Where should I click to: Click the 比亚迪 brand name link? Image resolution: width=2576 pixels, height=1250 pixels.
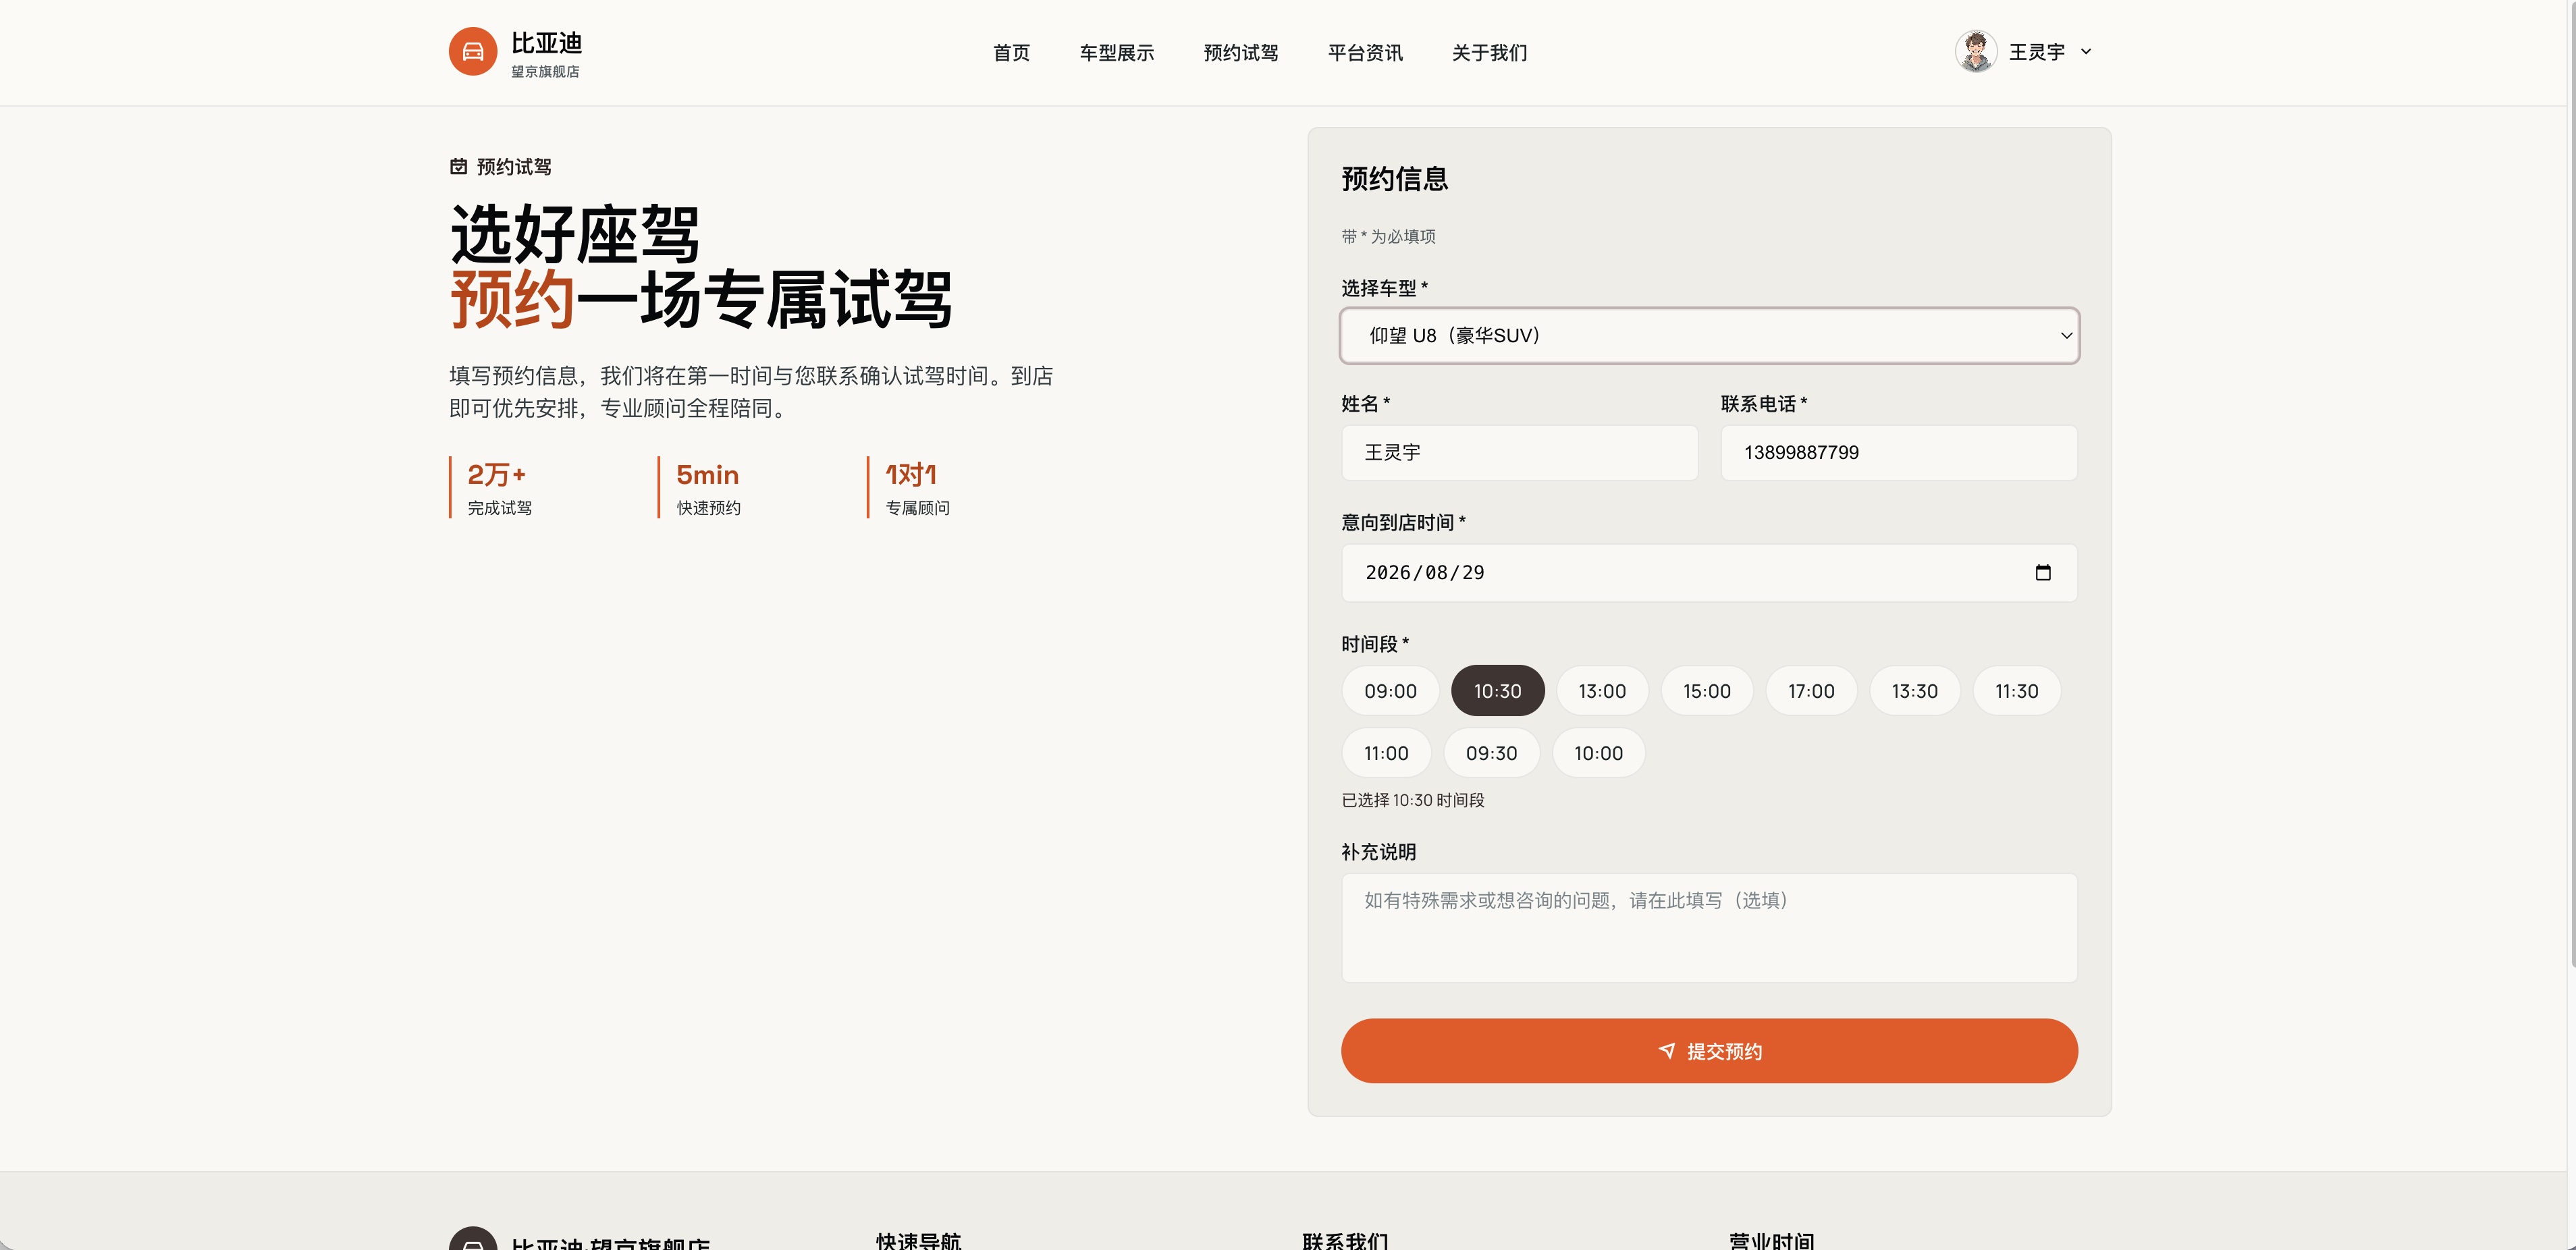pos(546,43)
